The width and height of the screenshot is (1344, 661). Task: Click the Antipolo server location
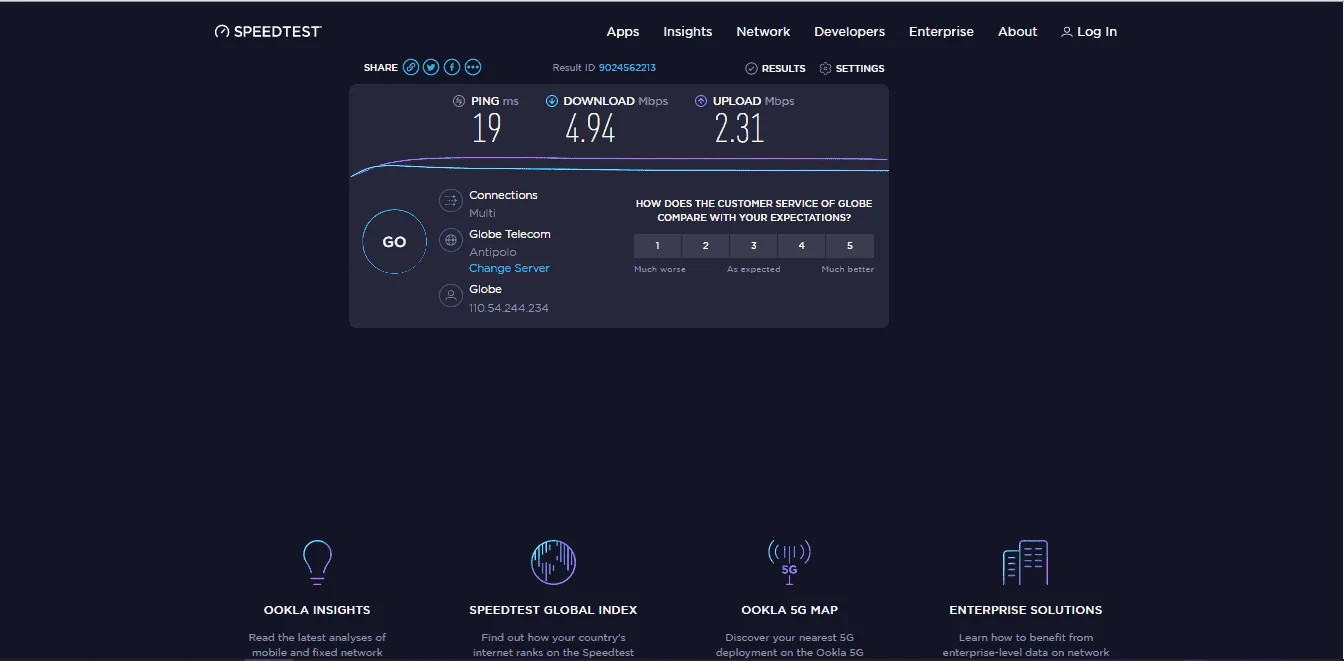[x=493, y=252]
